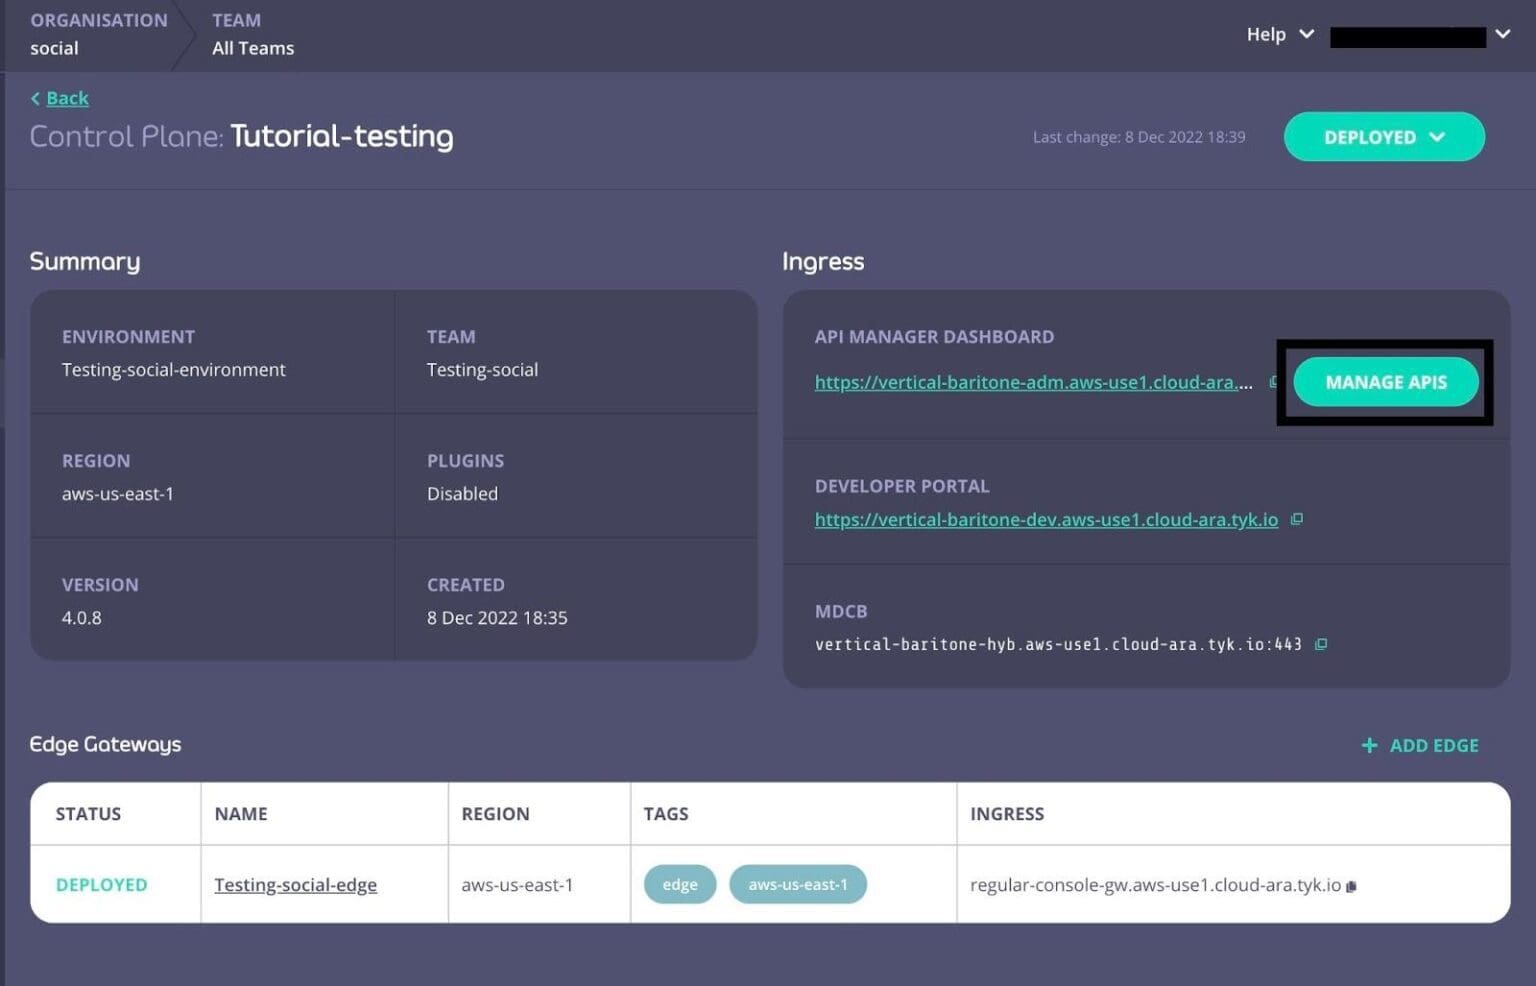The image size is (1536, 986).
Task: Click the DEPLOYED status in the table
Action: pyautogui.click(x=101, y=885)
